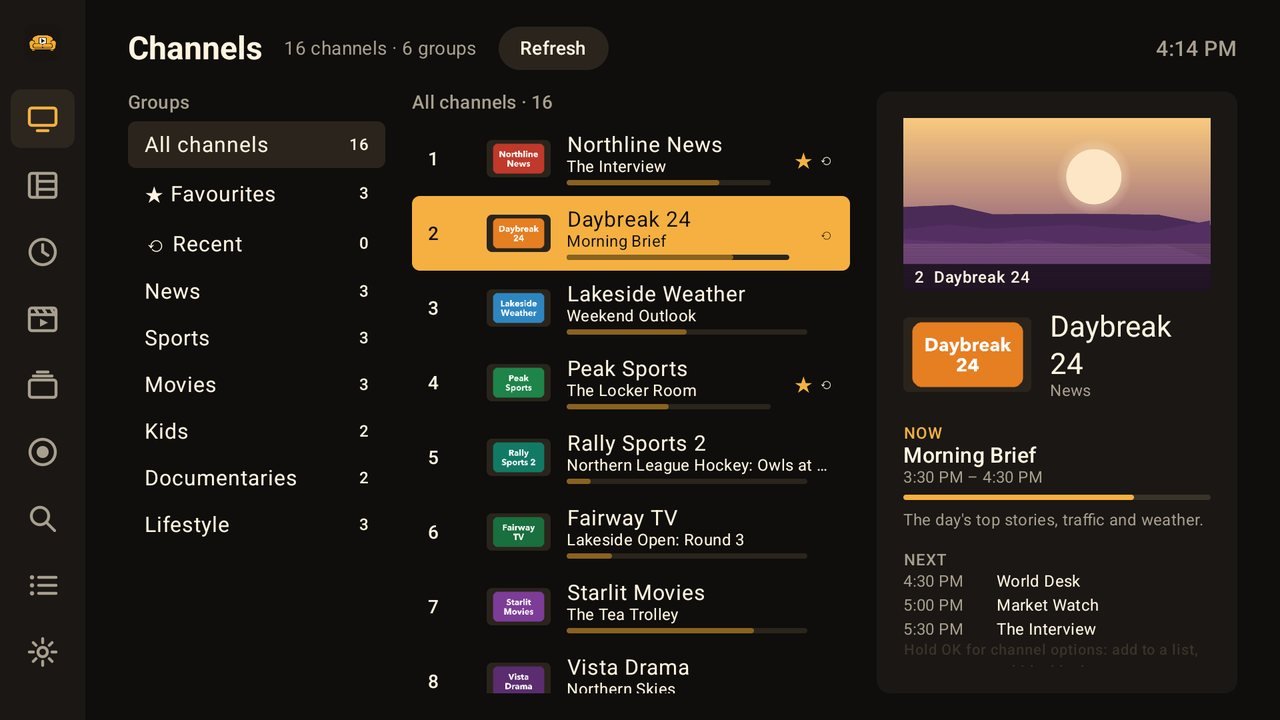Click the large Daybreak 24 logo in the details panel
1280x720 pixels.
click(967, 355)
